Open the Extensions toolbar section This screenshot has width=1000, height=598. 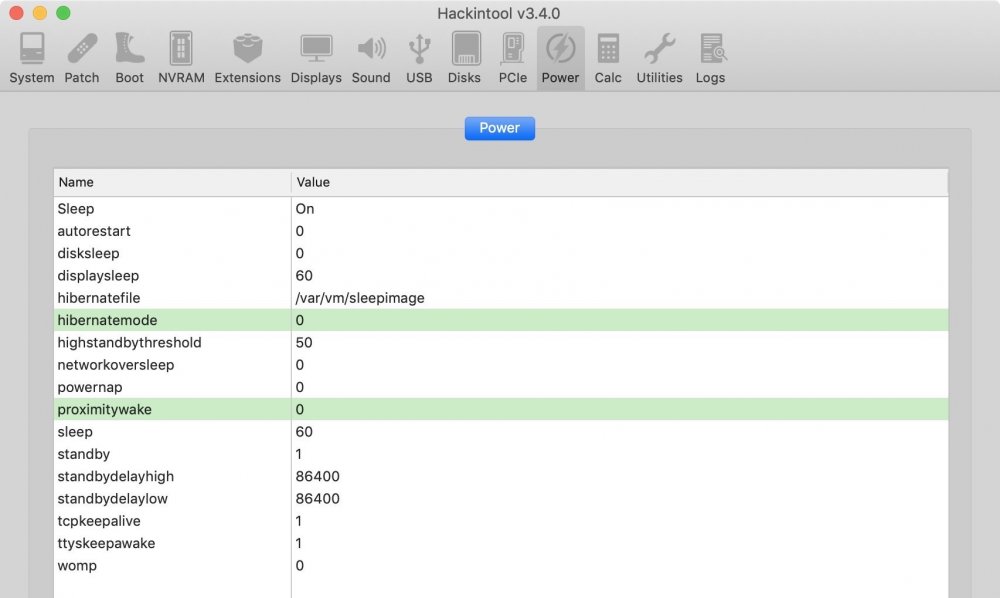247,59
